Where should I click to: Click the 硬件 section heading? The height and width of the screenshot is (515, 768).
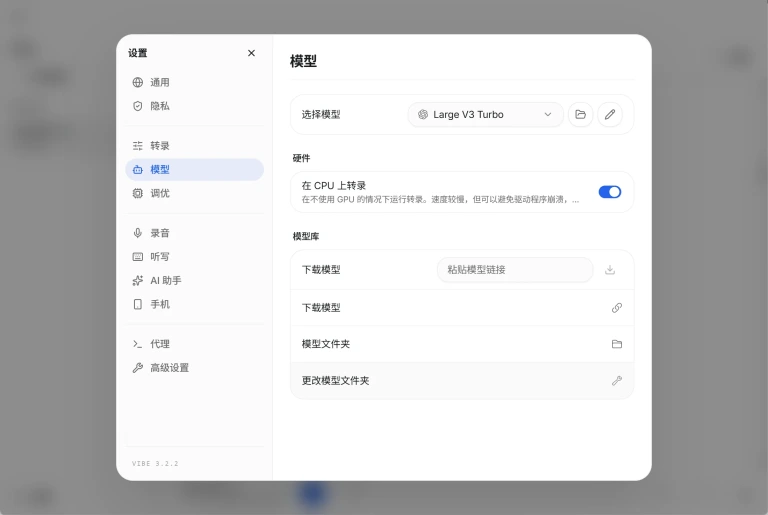coord(301,158)
